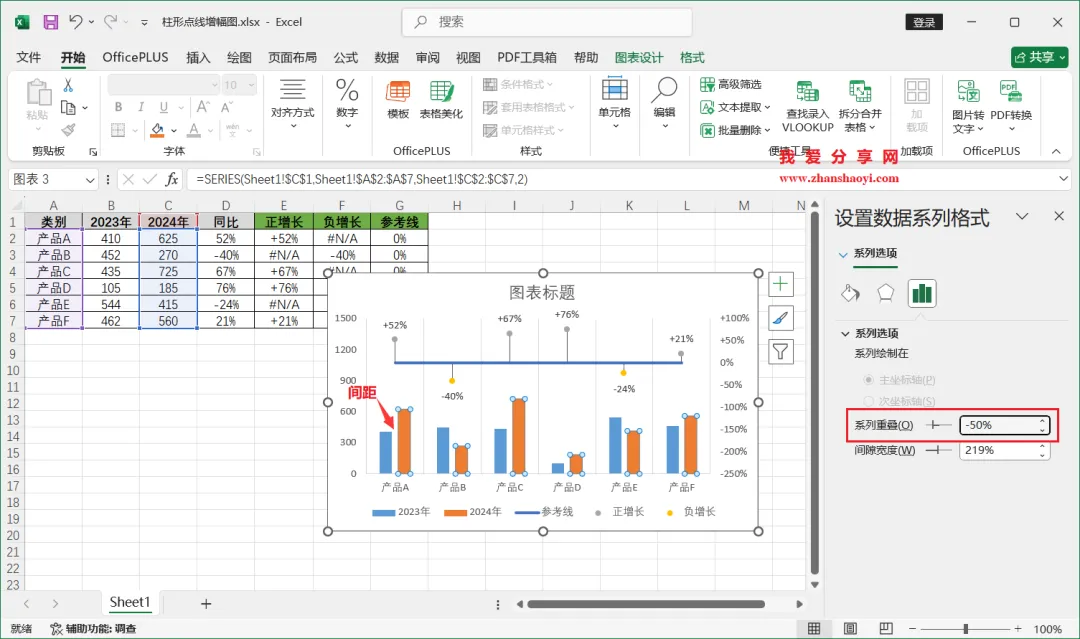
Task: Select the Fill & Line paint bucket tab
Action: pos(851,293)
